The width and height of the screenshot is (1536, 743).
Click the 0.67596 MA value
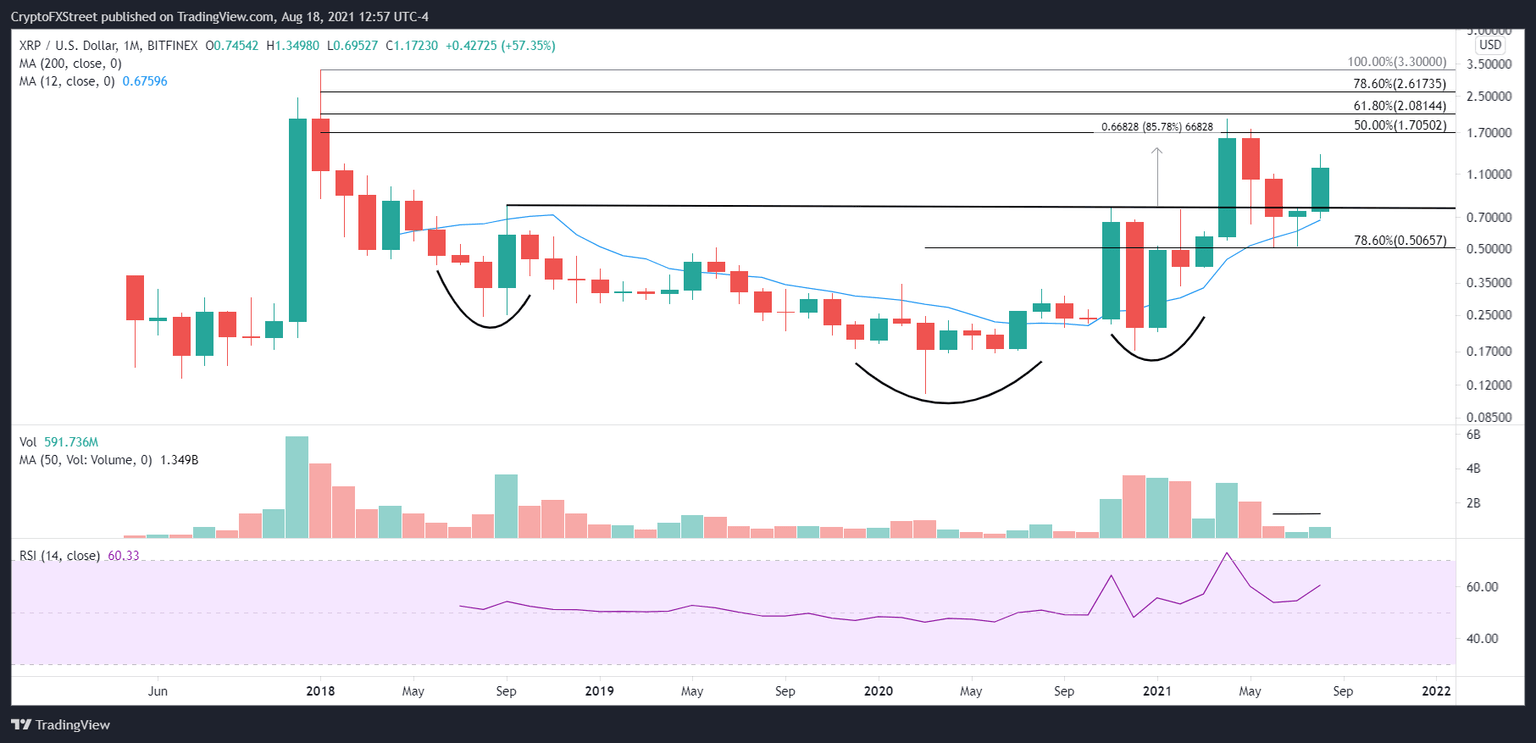[x=144, y=80]
